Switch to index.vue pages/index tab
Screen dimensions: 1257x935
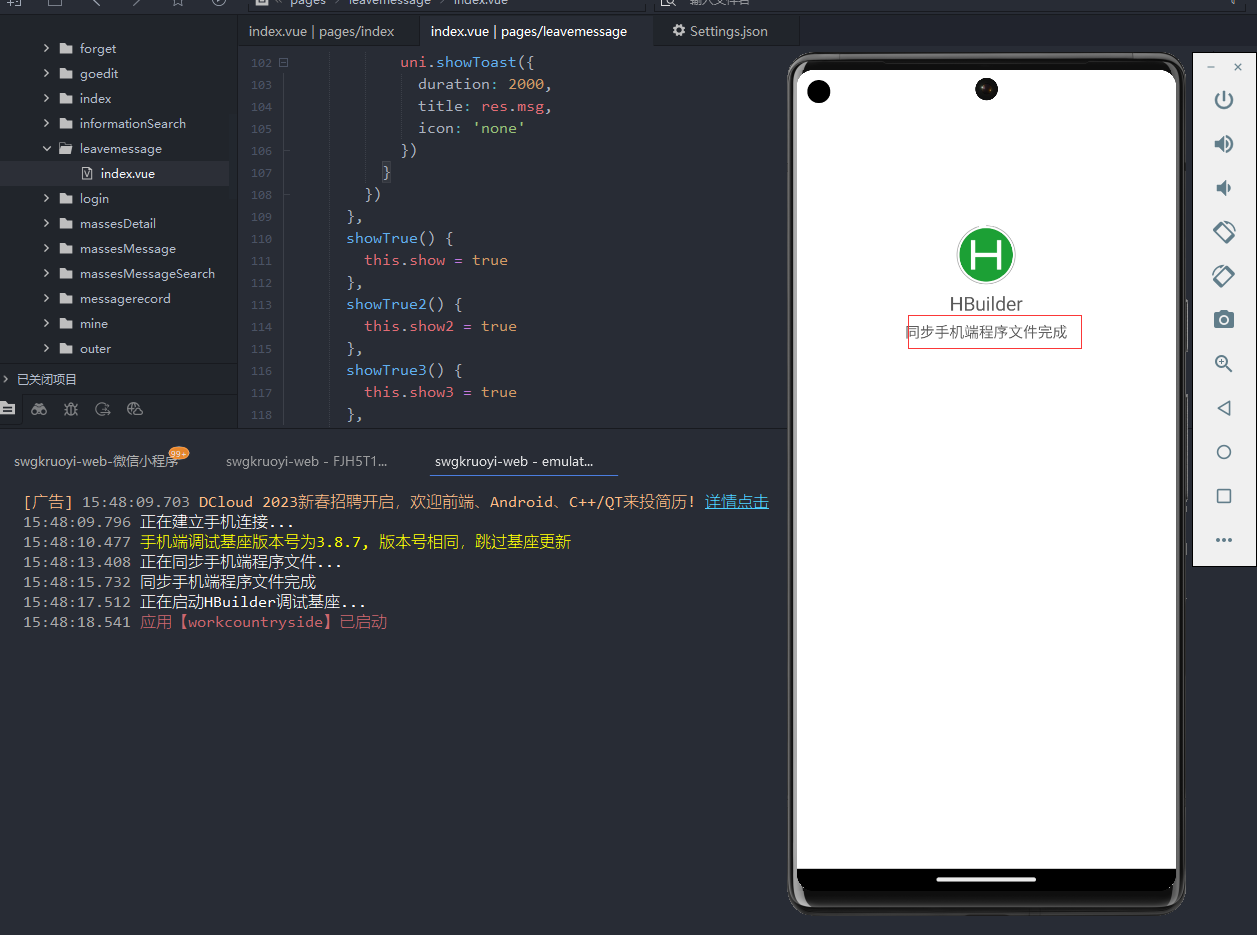point(321,31)
